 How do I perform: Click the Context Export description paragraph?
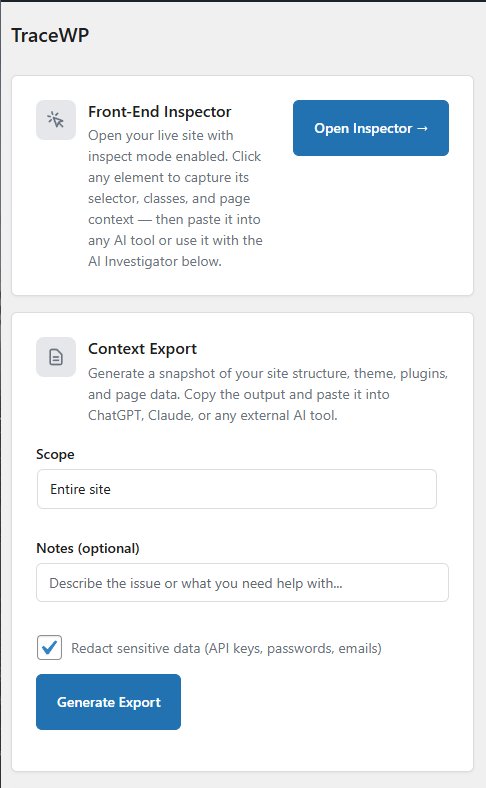[268, 395]
